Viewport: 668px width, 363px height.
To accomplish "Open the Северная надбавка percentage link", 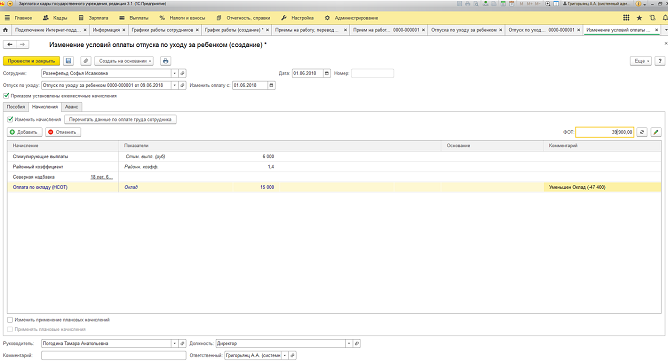I will (101, 177).
